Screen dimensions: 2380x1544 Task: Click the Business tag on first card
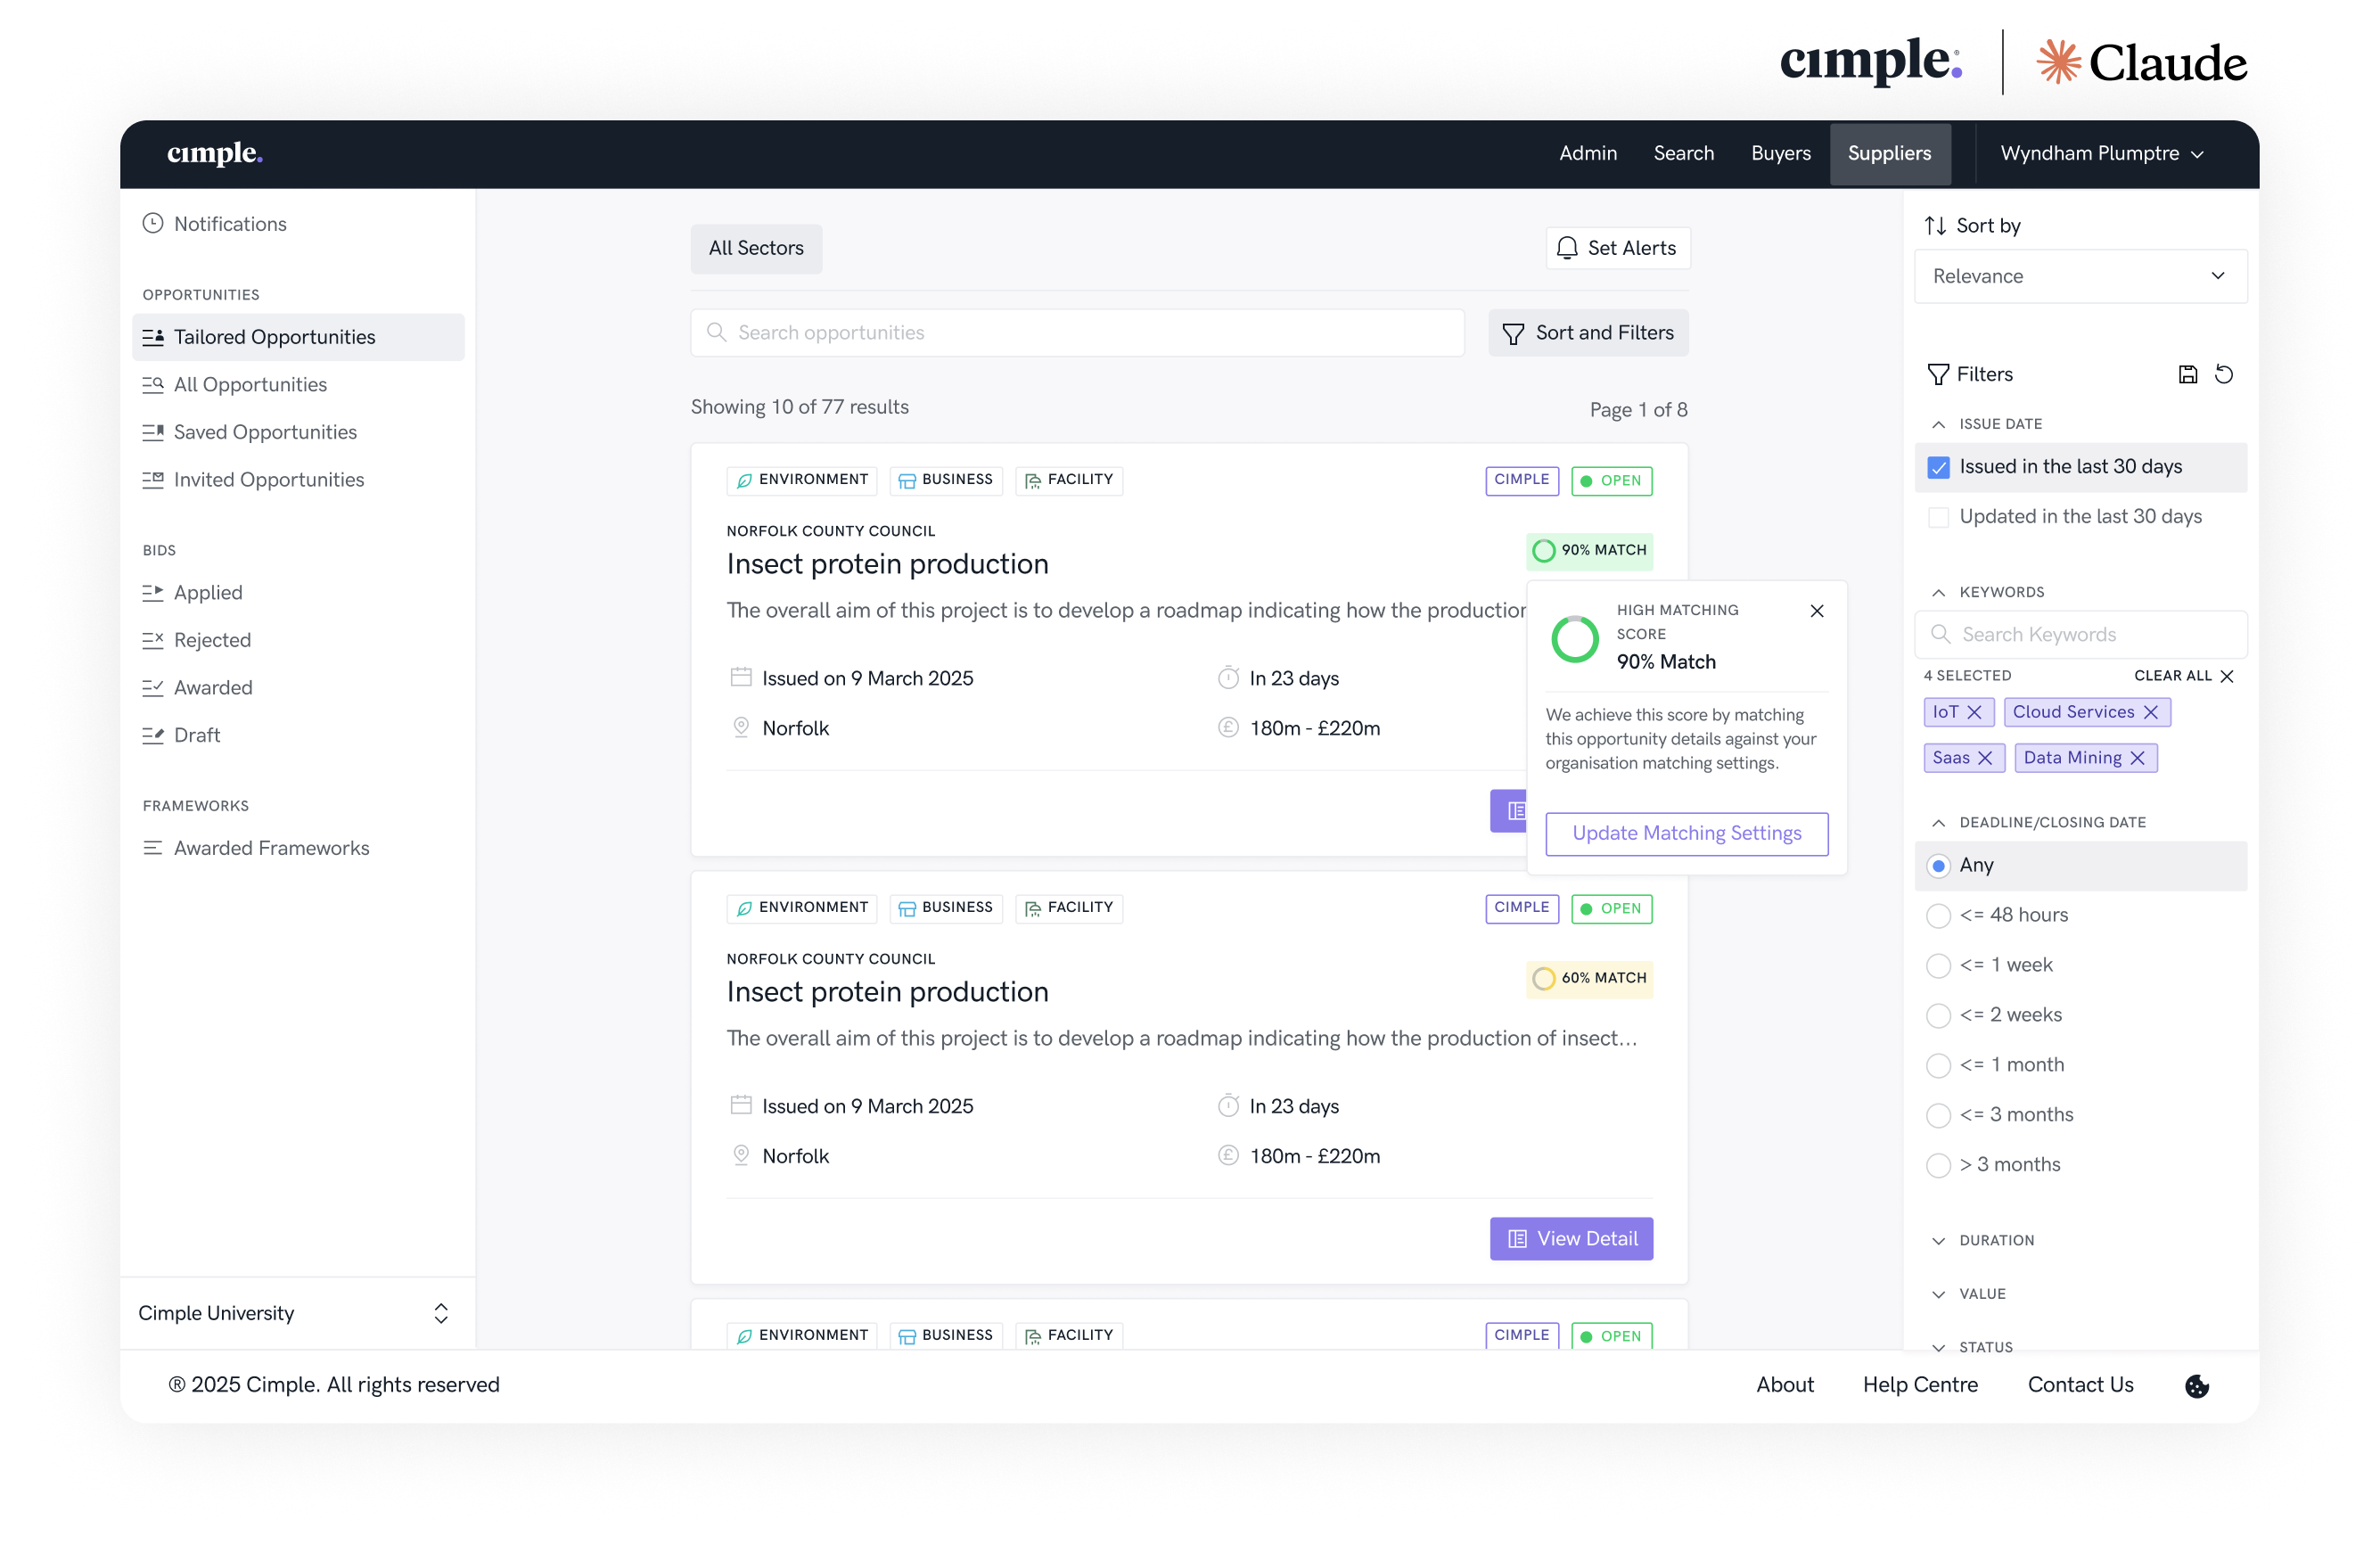[946, 480]
